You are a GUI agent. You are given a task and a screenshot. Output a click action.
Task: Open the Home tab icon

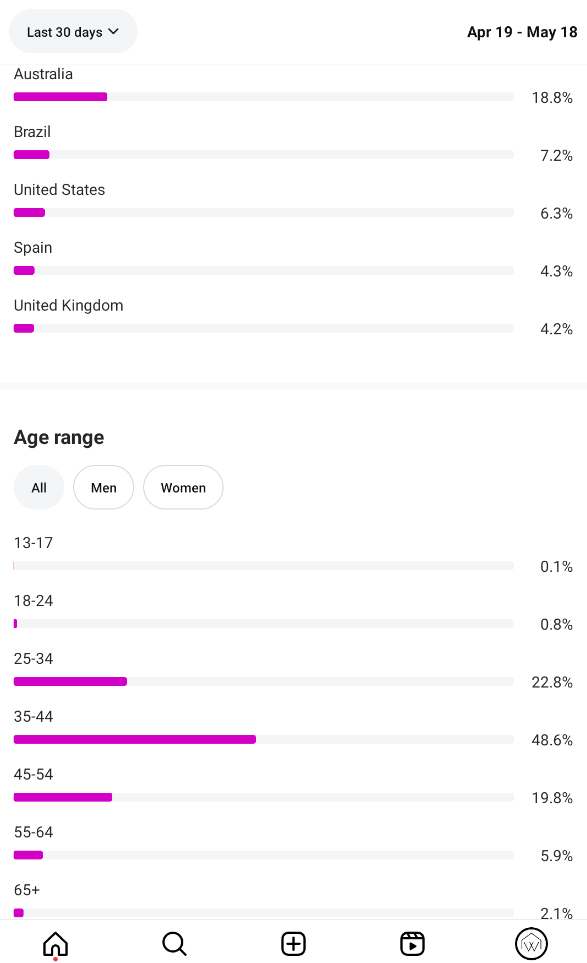(x=55, y=943)
